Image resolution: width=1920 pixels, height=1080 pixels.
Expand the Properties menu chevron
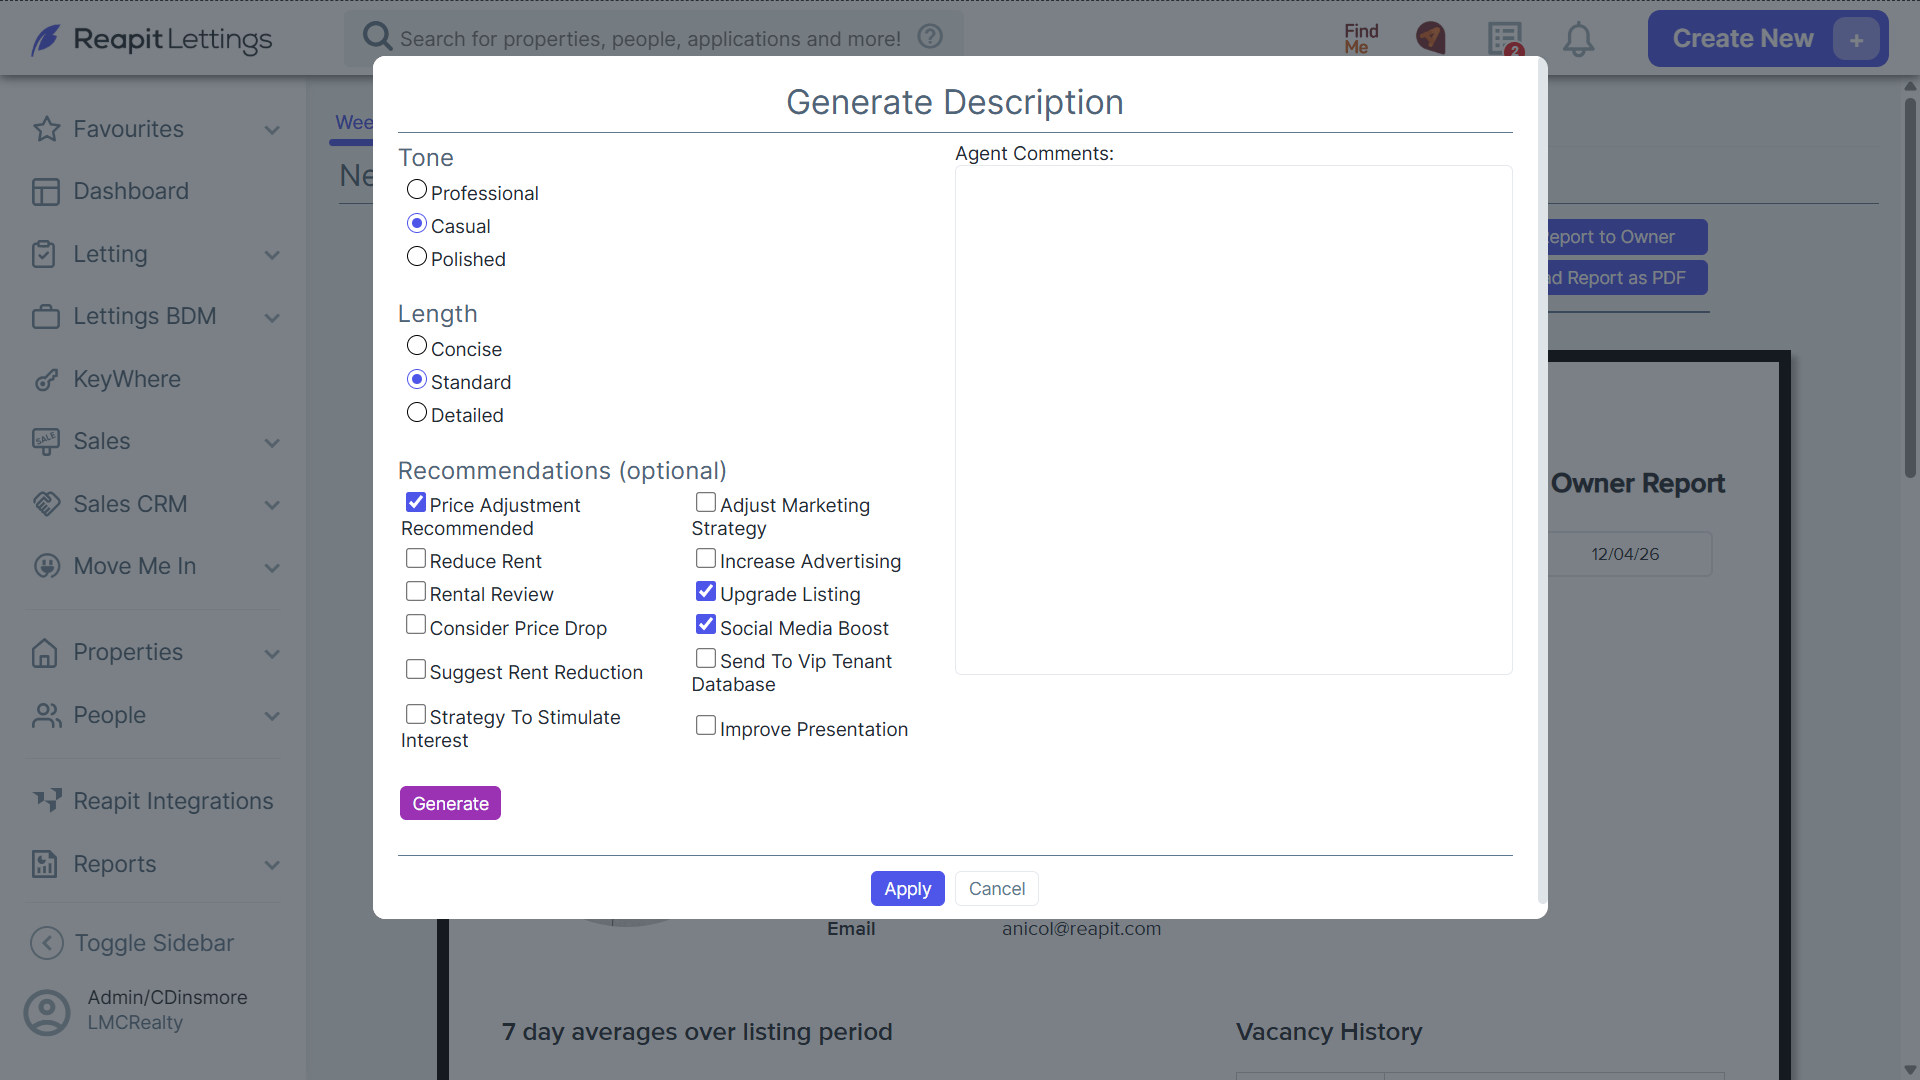272,653
